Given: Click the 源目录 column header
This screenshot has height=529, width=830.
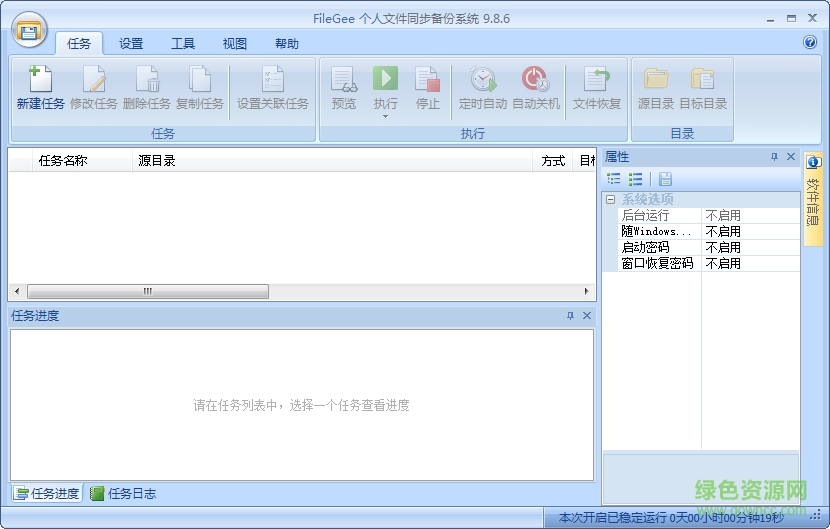Looking at the screenshot, I should [332, 160].
